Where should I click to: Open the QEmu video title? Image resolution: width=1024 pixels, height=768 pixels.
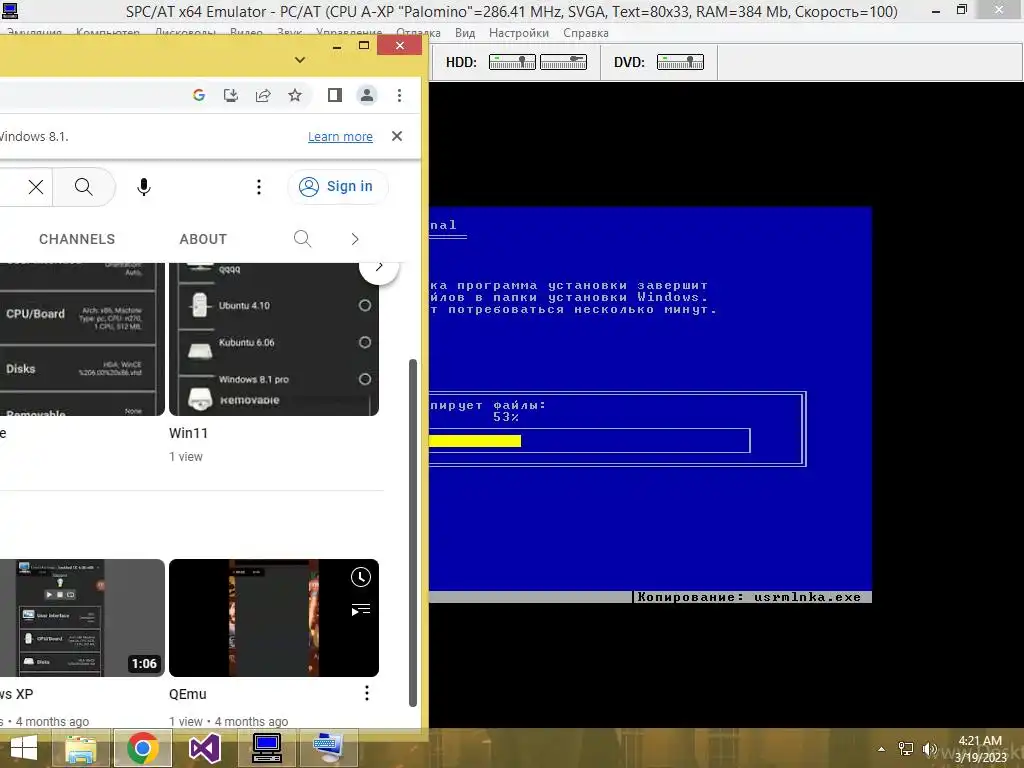(187, 694)
